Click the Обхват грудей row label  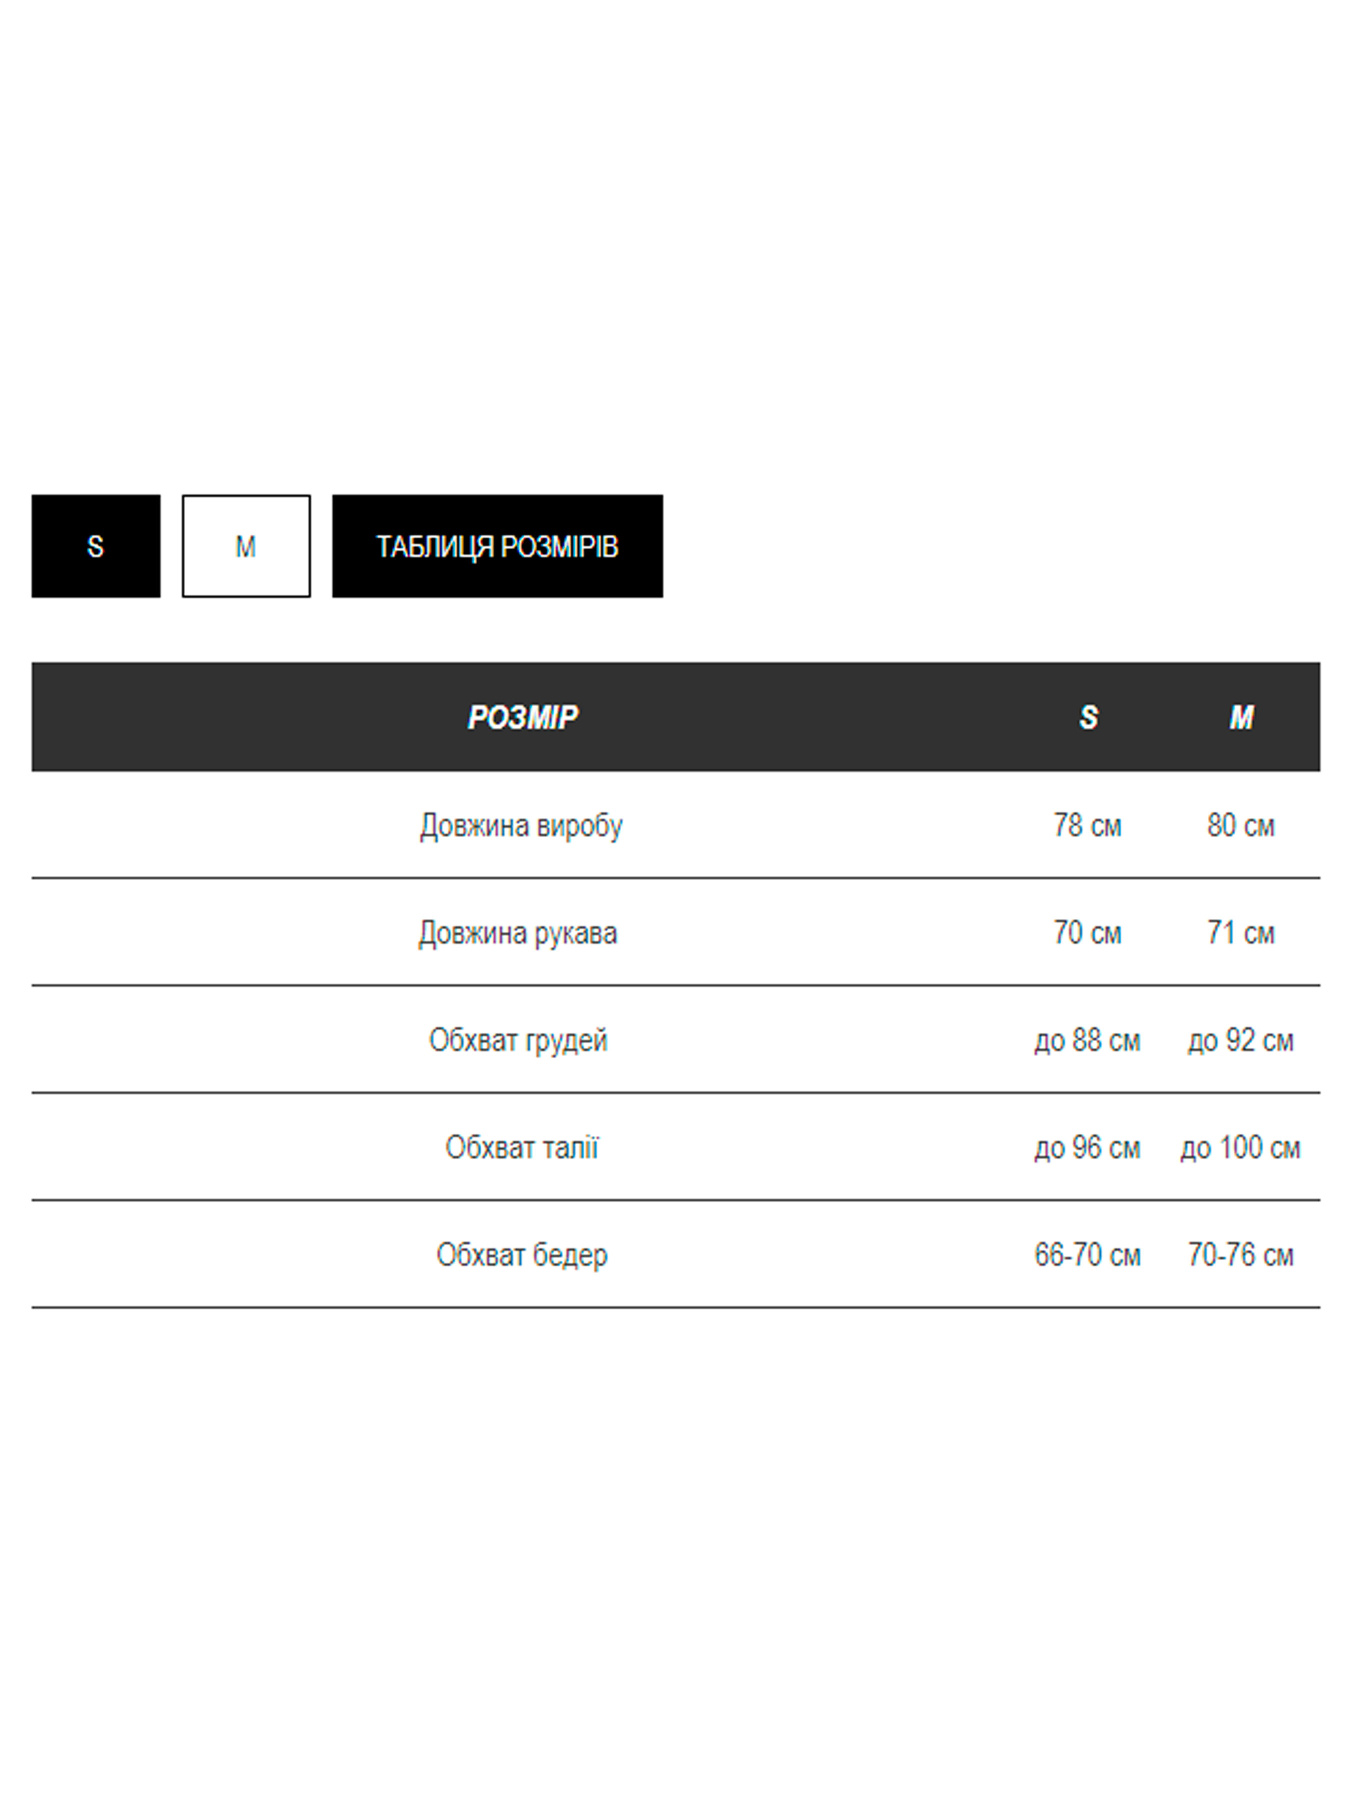[x=518, y=1040]
